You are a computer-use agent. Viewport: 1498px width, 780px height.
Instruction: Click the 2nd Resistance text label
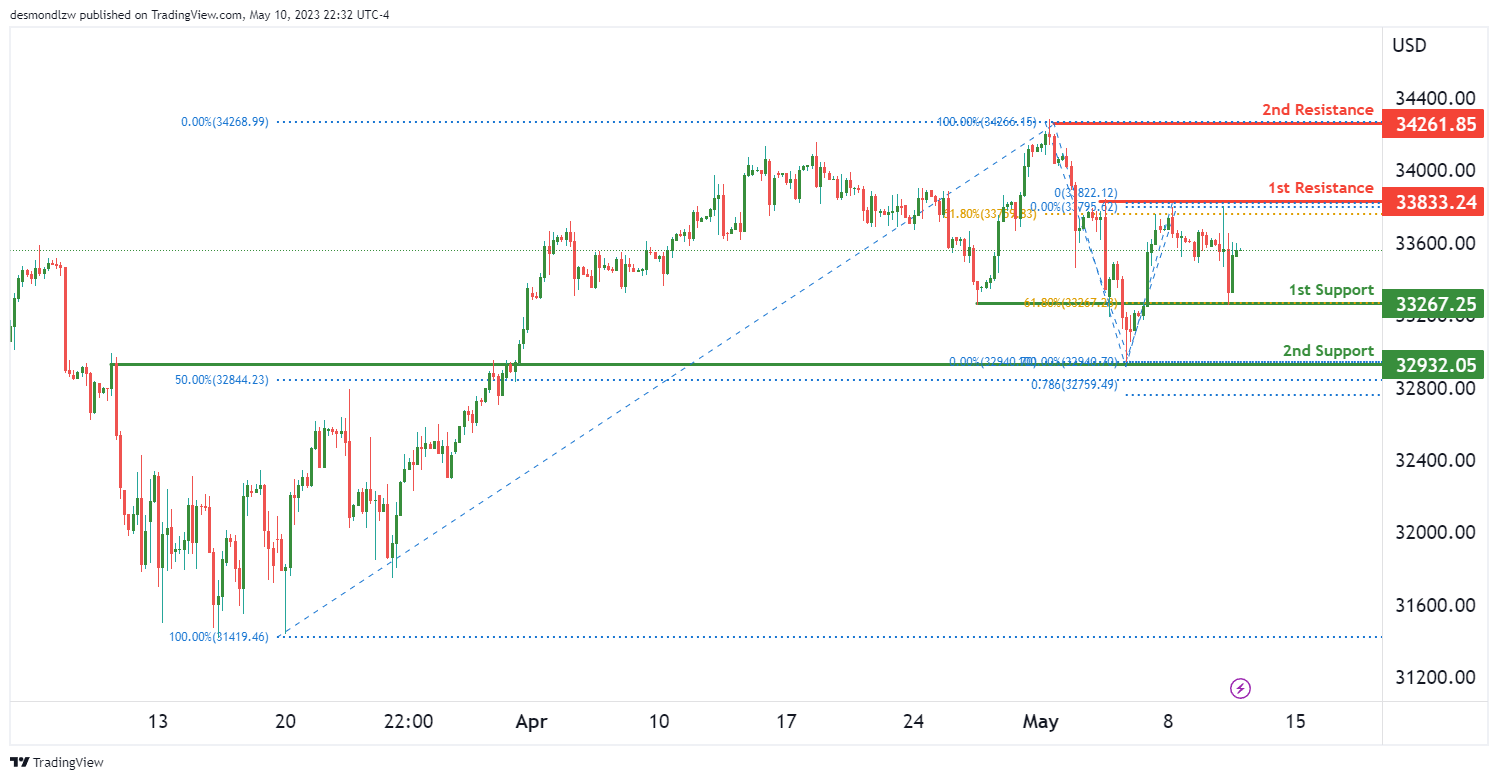1317,110
